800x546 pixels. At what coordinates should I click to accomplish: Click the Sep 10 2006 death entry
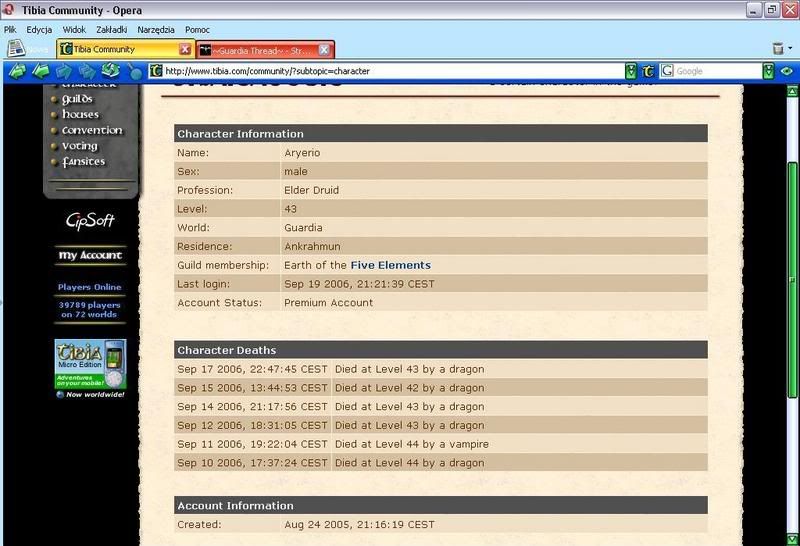coord(440,463)
